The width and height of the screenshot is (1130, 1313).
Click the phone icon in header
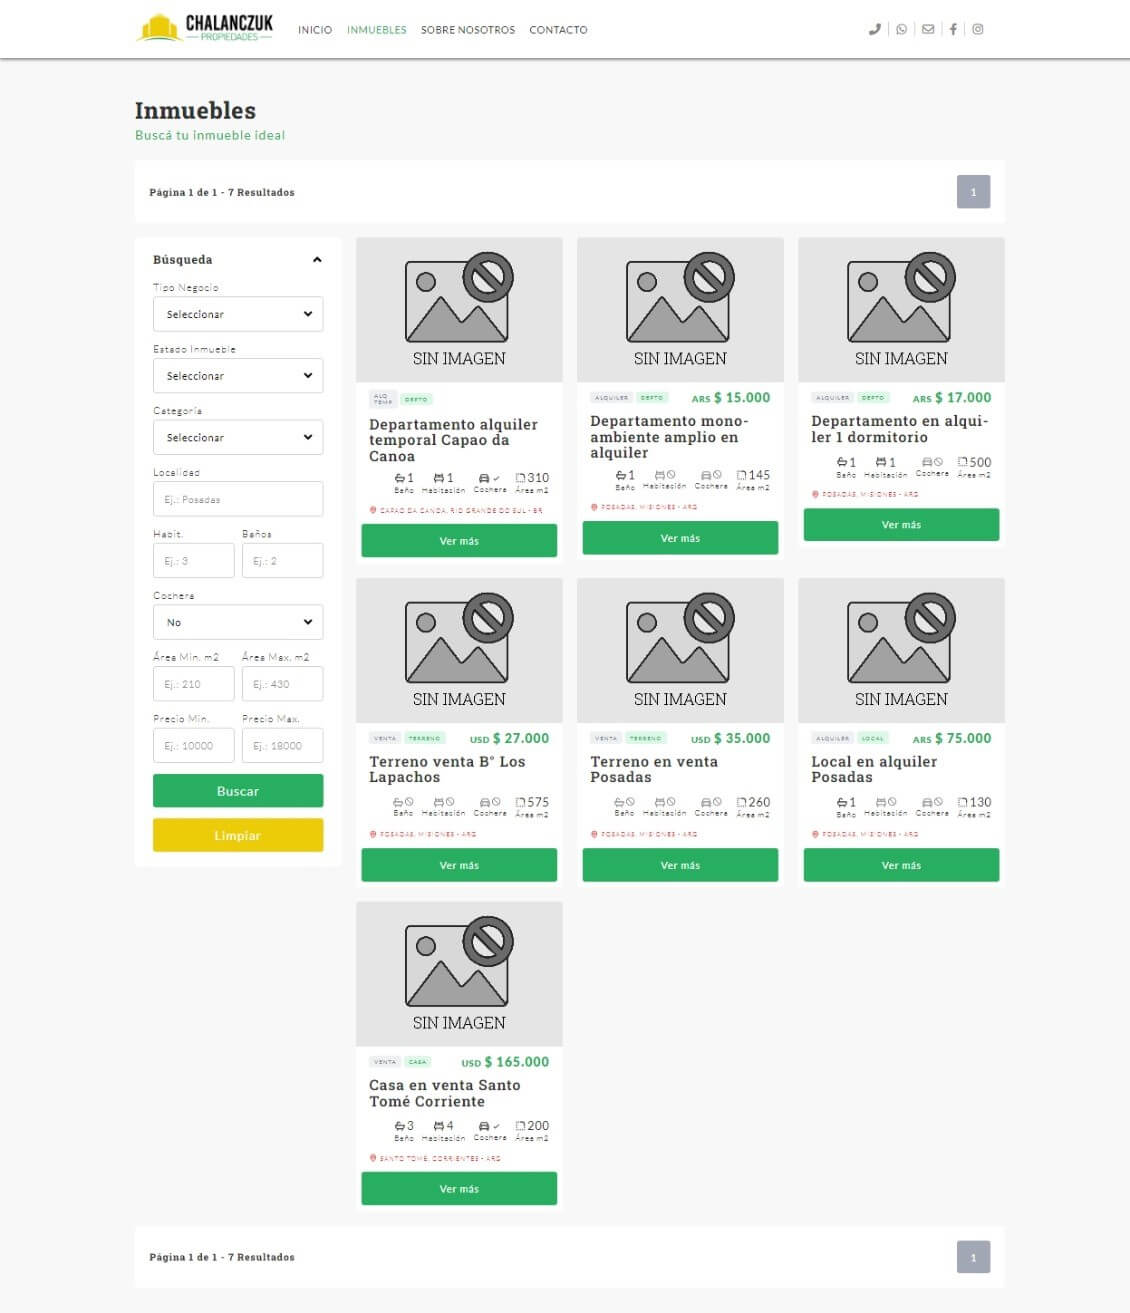[x=874, y=29]
